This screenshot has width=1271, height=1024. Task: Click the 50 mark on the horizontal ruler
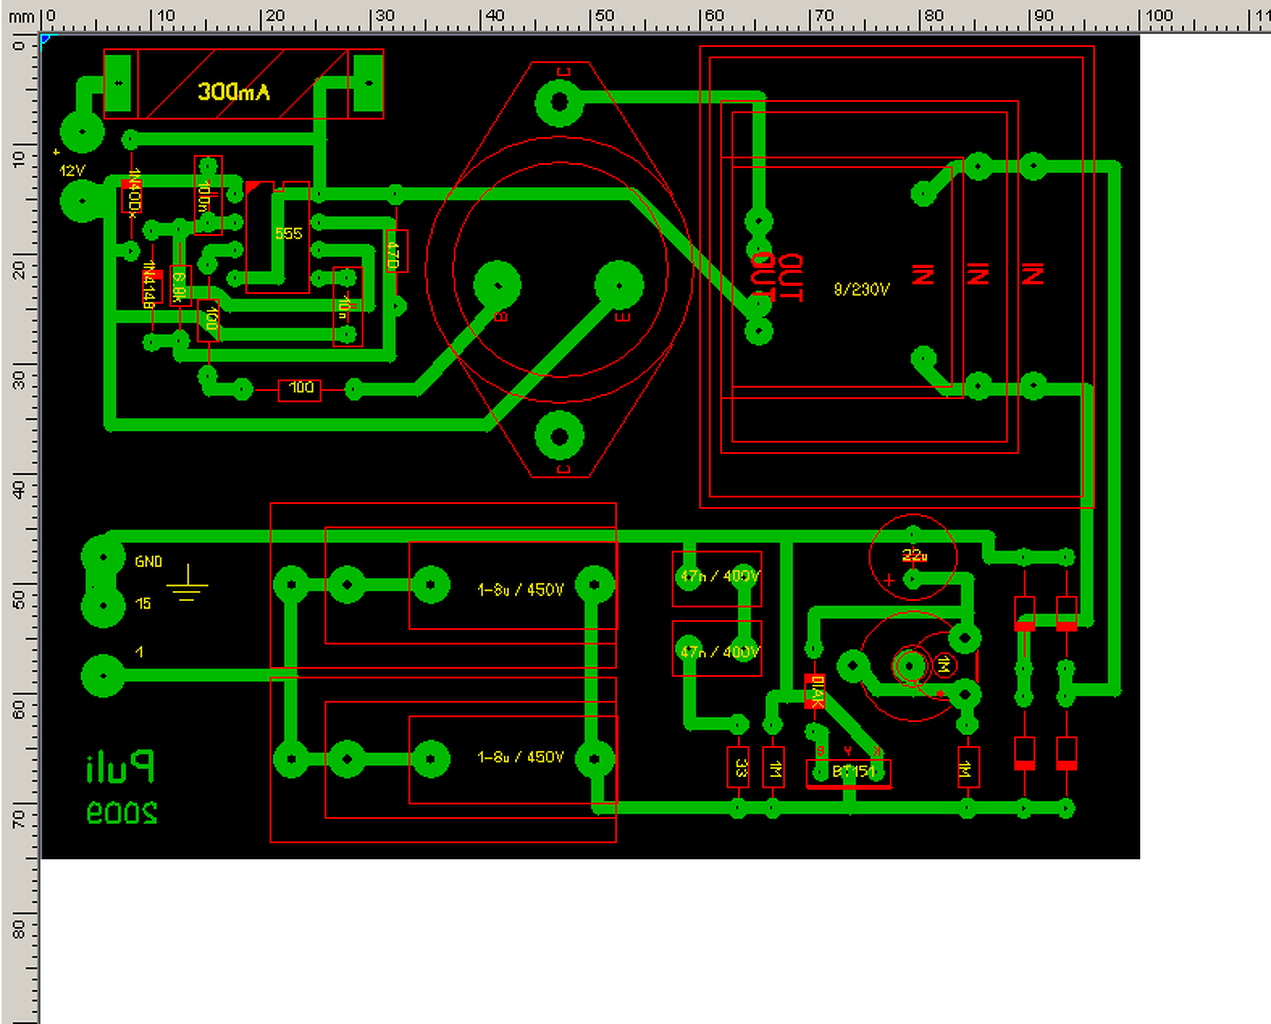(x=603, y=16)
